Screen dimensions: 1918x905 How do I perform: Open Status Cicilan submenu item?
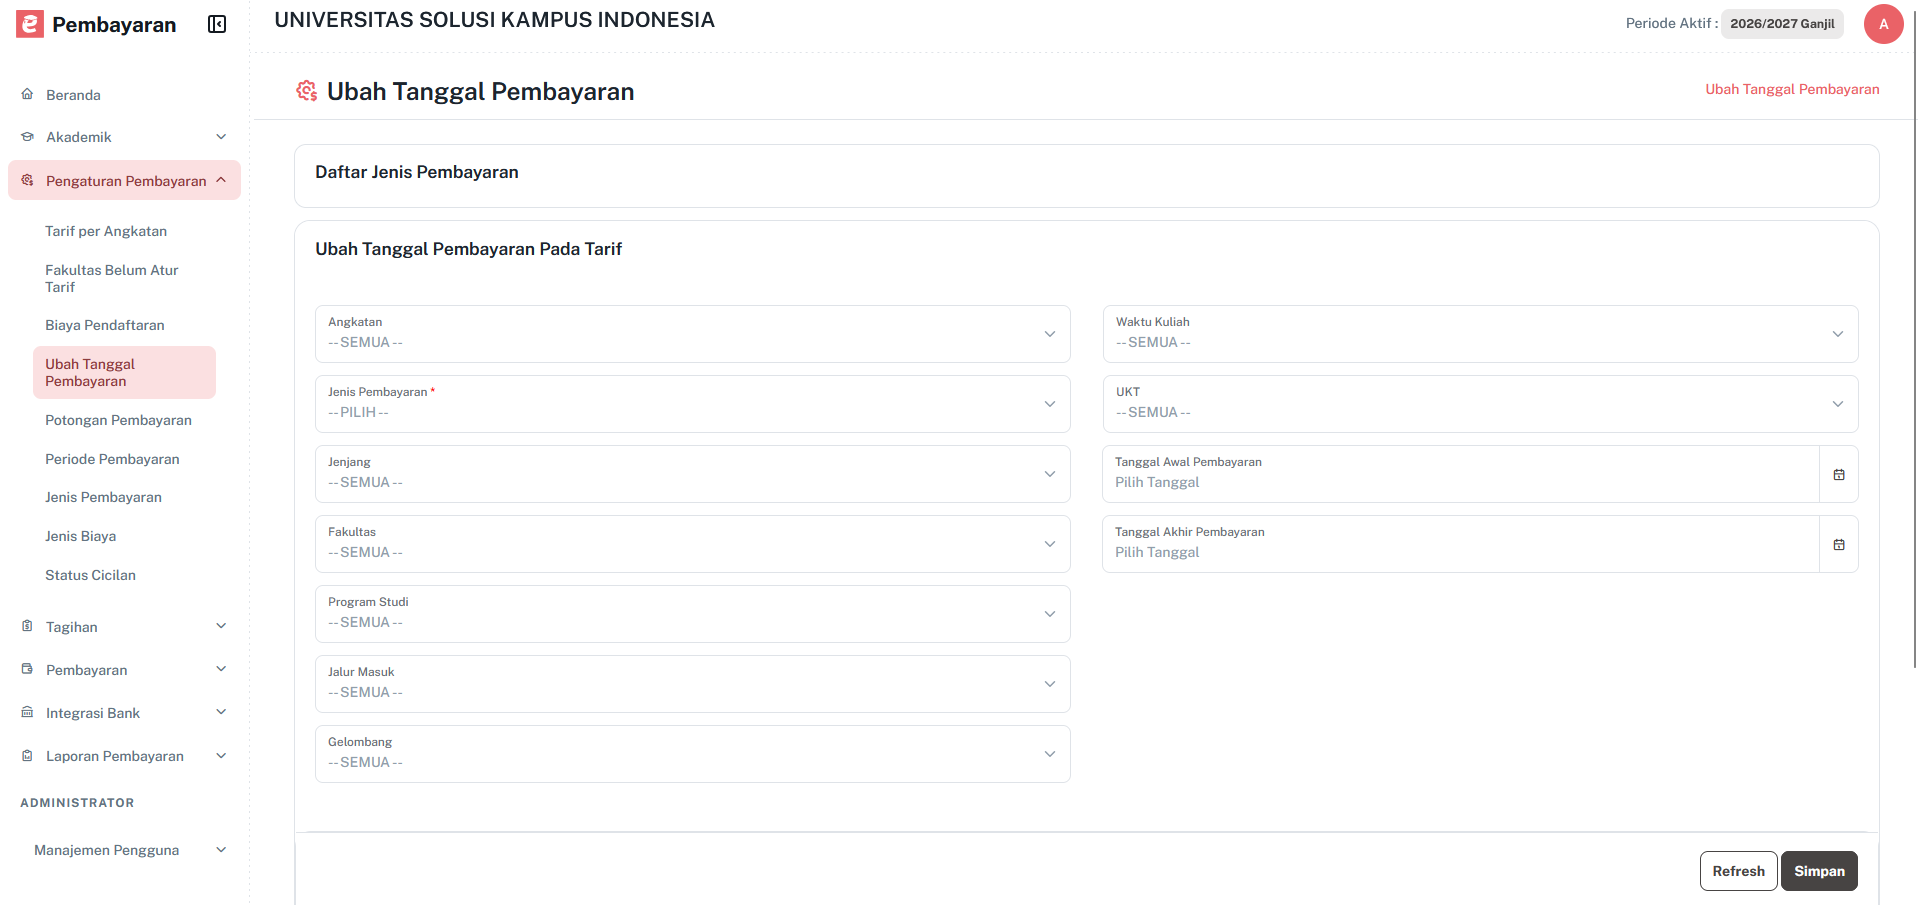click(x=90, y=575)
